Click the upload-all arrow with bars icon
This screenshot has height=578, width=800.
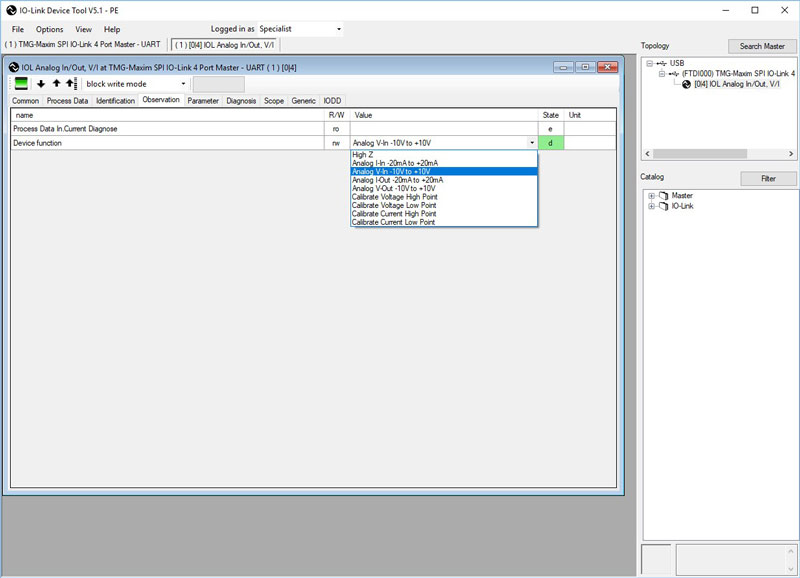[x=71, y=83]
